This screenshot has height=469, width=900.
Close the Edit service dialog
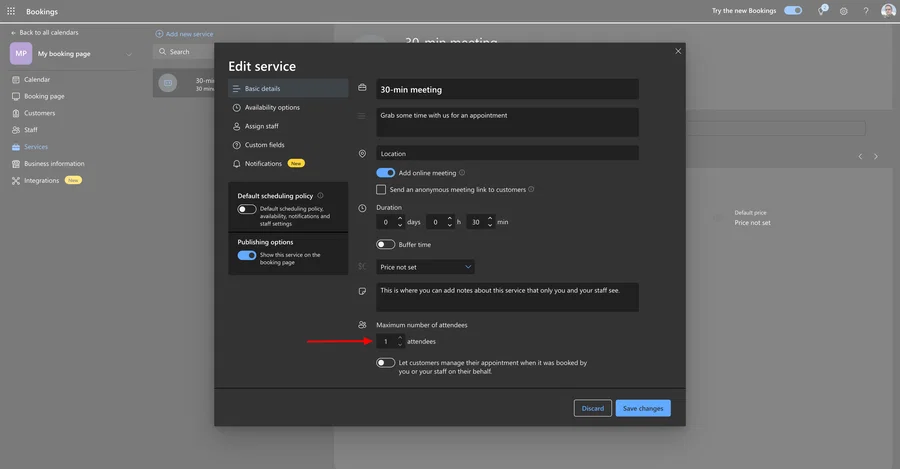[x=678, y=51]
